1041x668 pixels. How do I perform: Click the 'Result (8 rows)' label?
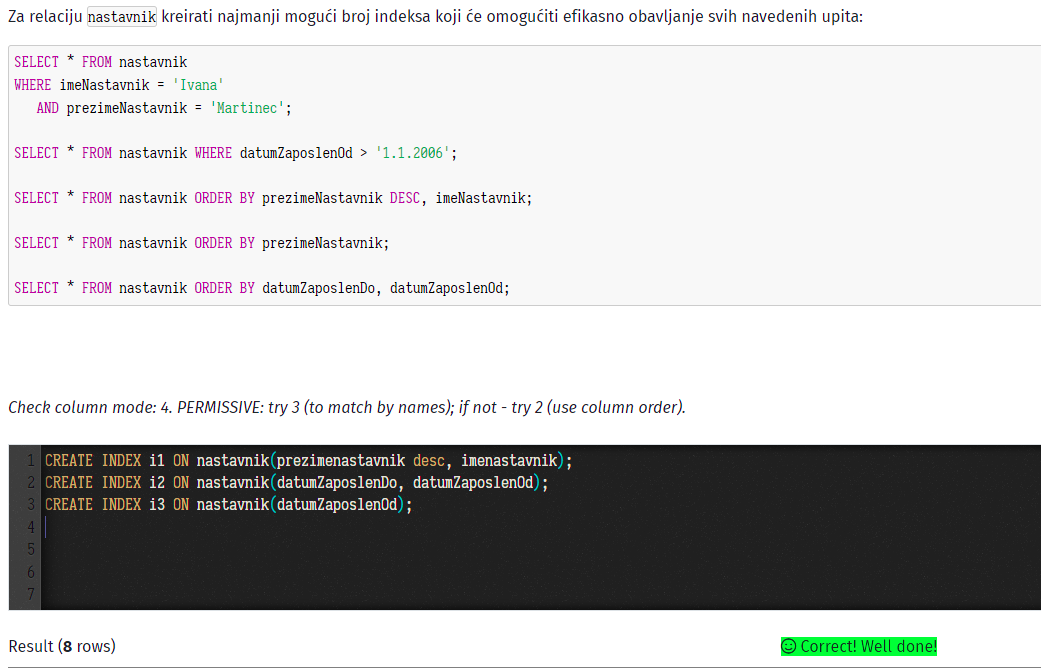tap(62, 646)
